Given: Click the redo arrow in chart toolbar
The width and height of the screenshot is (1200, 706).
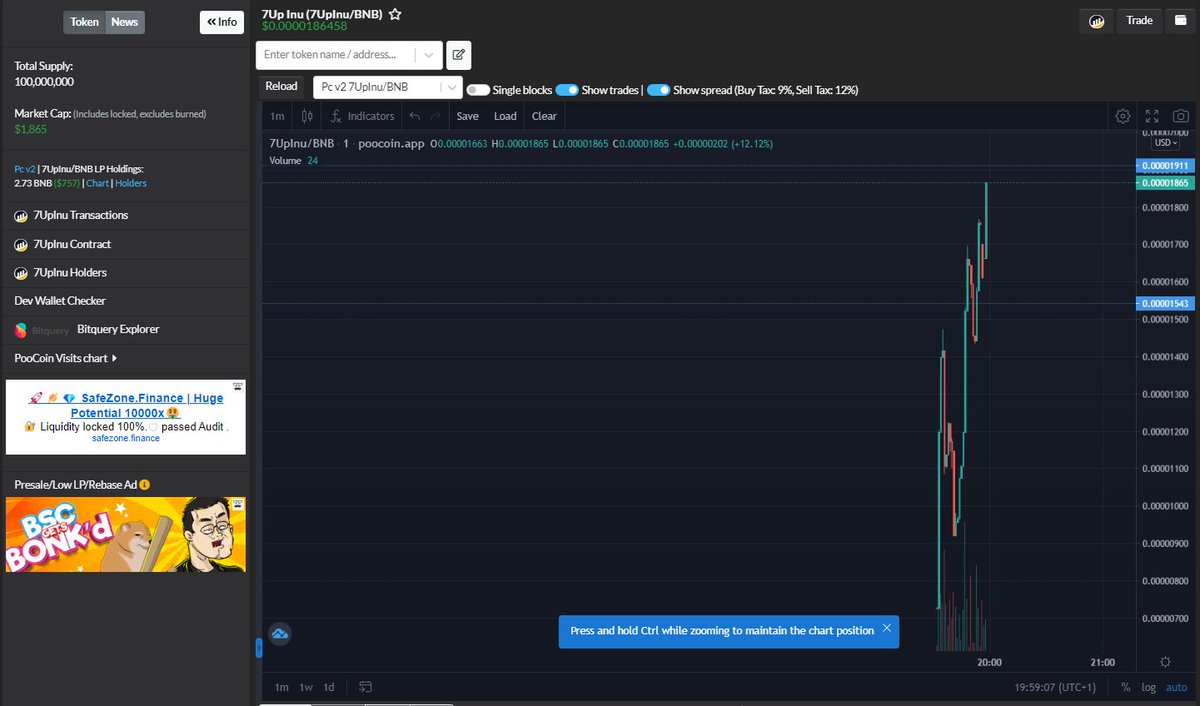Looking at the screenshot, I should (x=435, y=116).
